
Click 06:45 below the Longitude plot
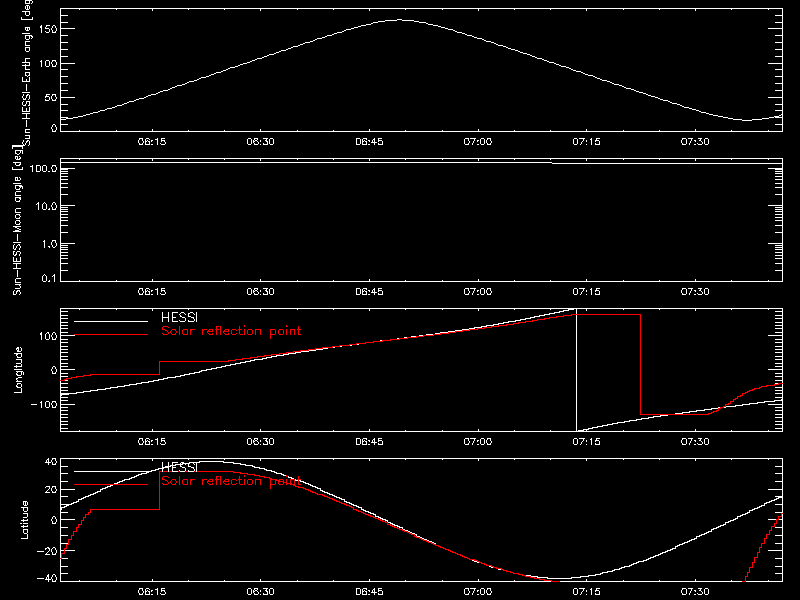click(x=369, y=442)
